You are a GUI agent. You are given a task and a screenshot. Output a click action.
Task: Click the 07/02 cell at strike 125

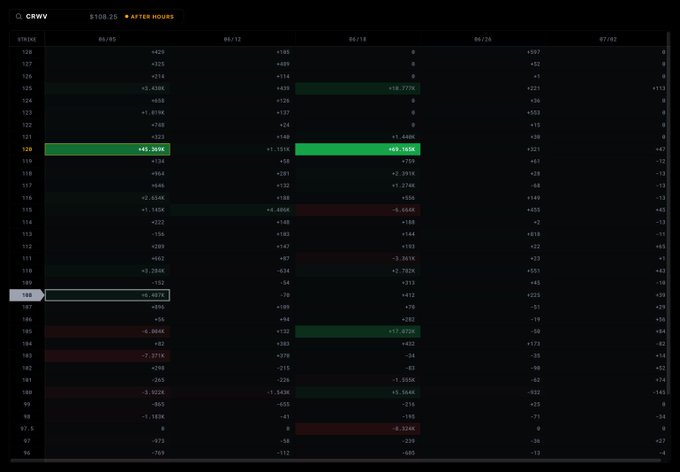coord(608,88)
